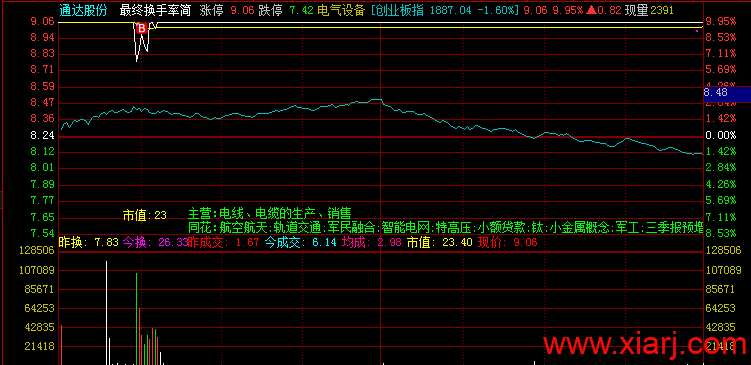Click the 主营 main business description
Image resolution: width=751 pixels, height=365 pixels.
click(x=270, y=213)
